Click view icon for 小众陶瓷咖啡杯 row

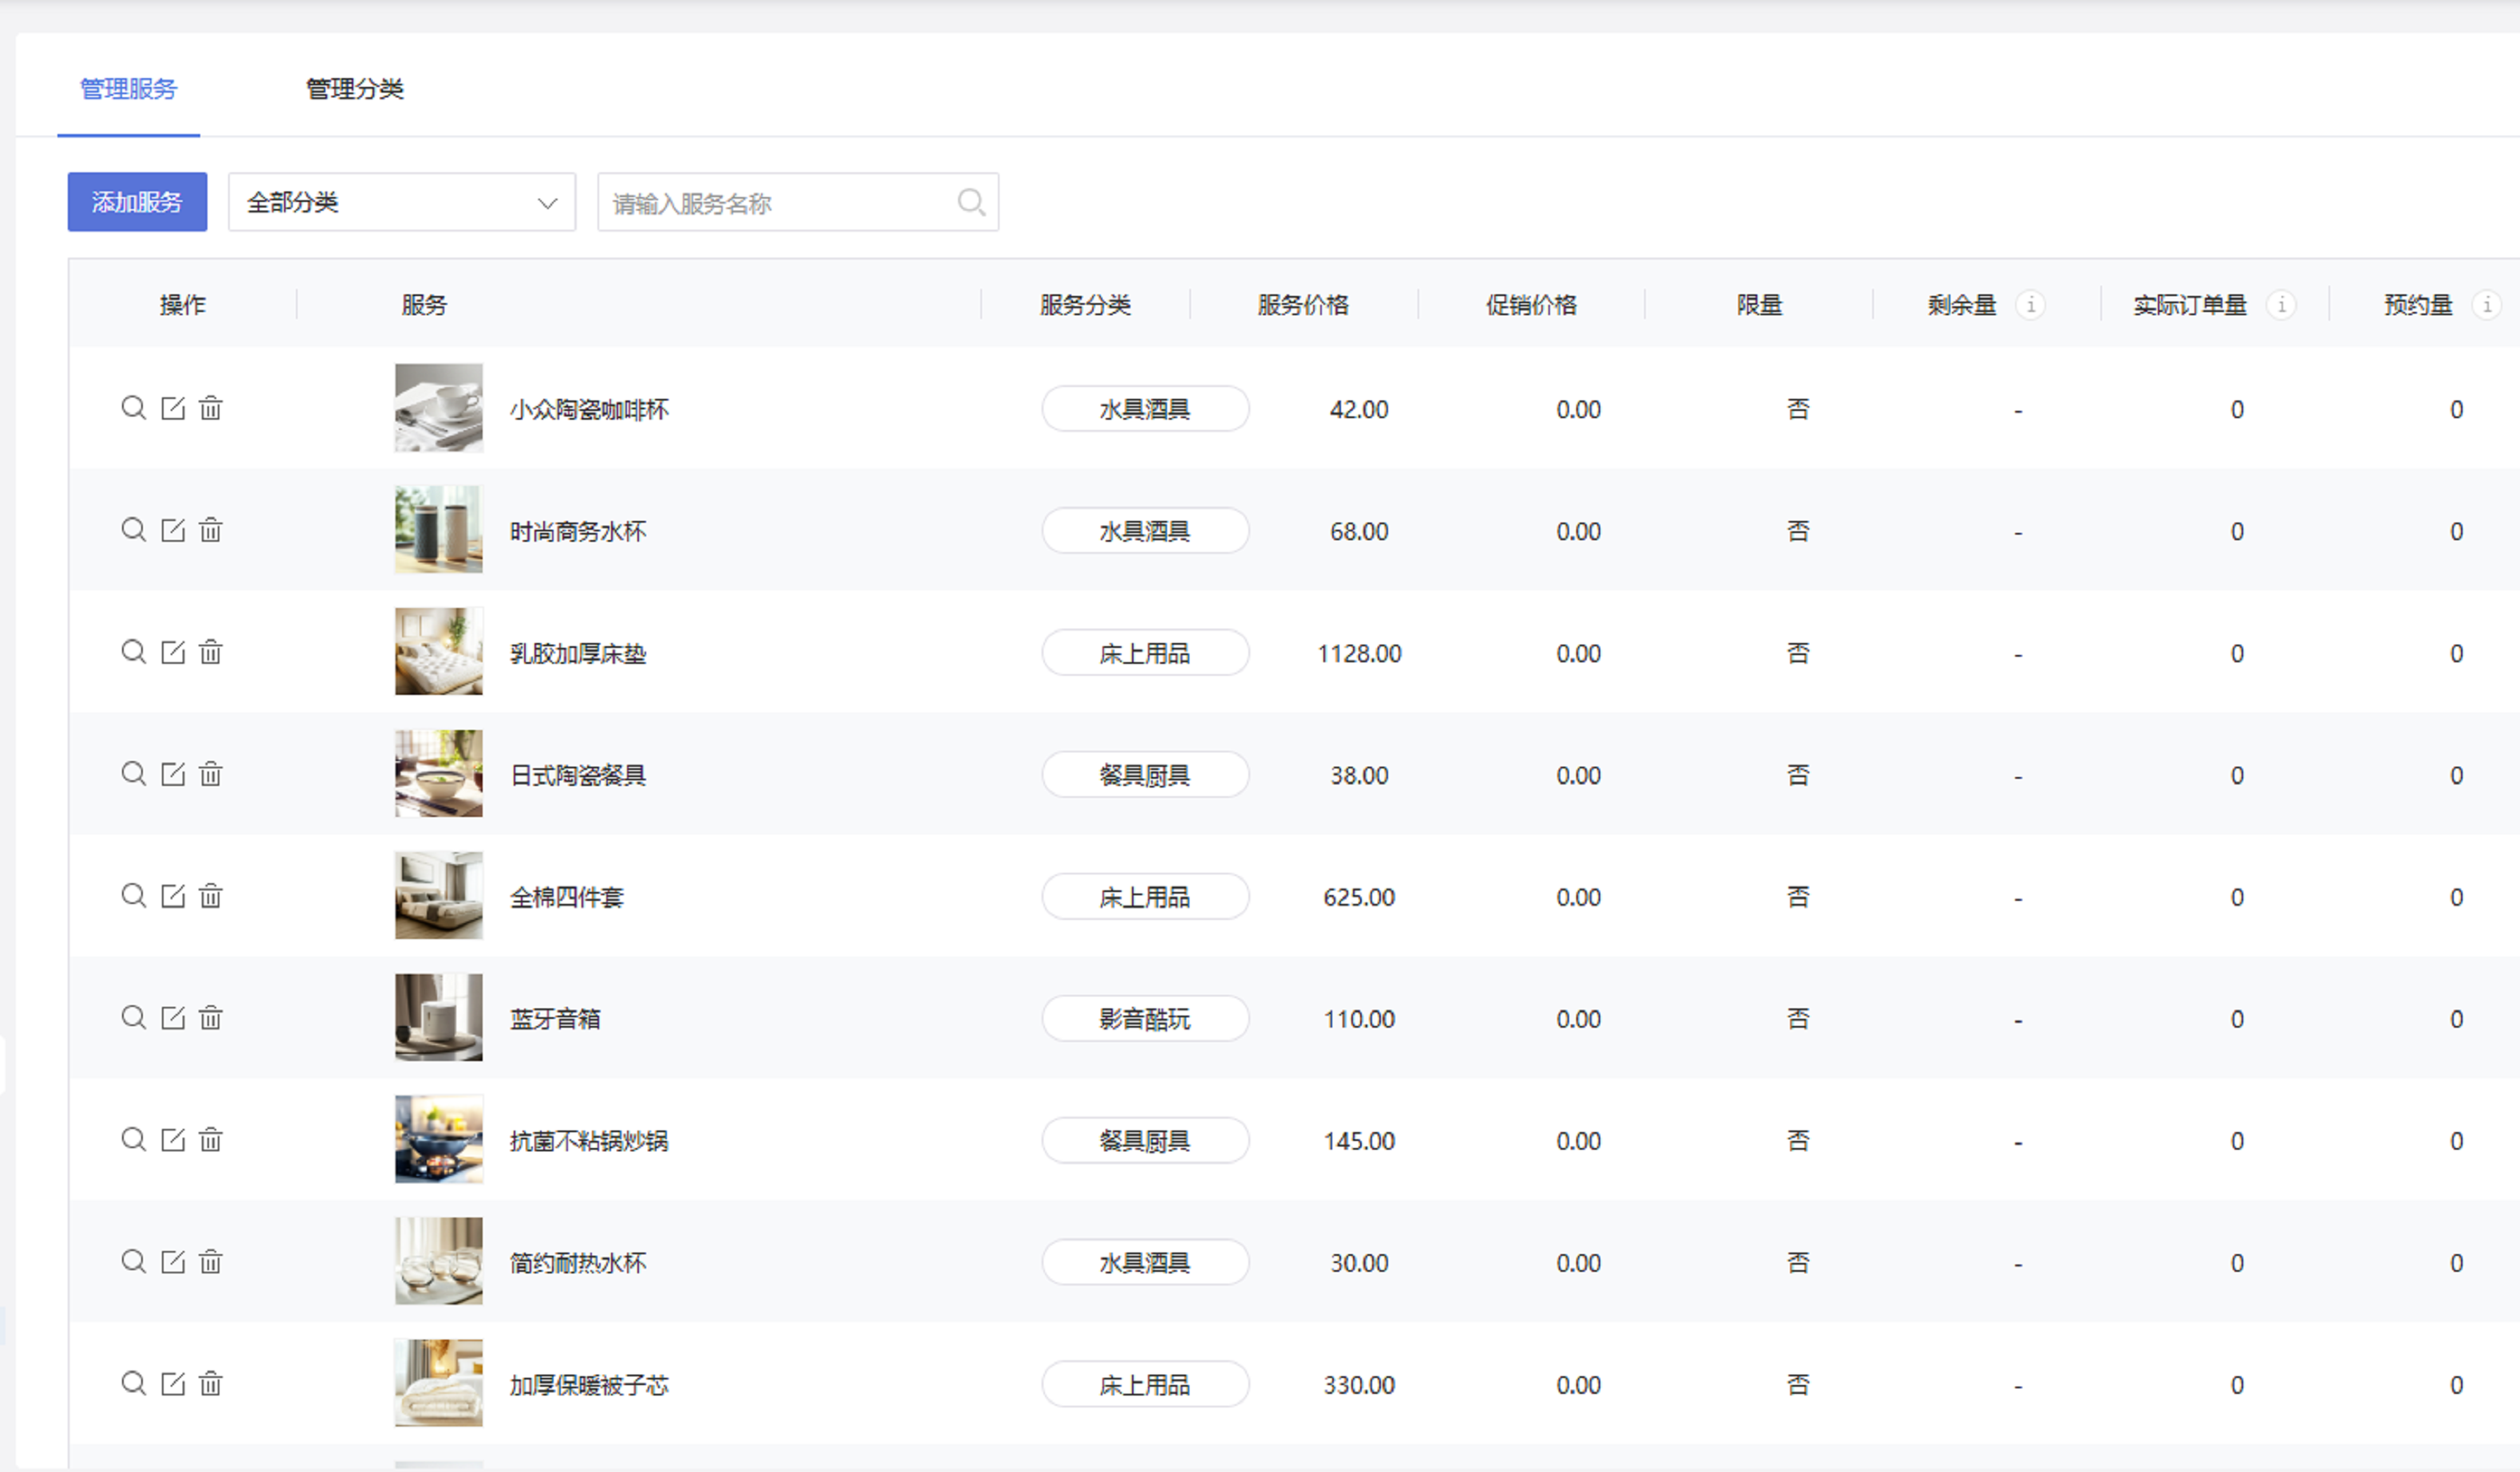(x=133, y=408)
